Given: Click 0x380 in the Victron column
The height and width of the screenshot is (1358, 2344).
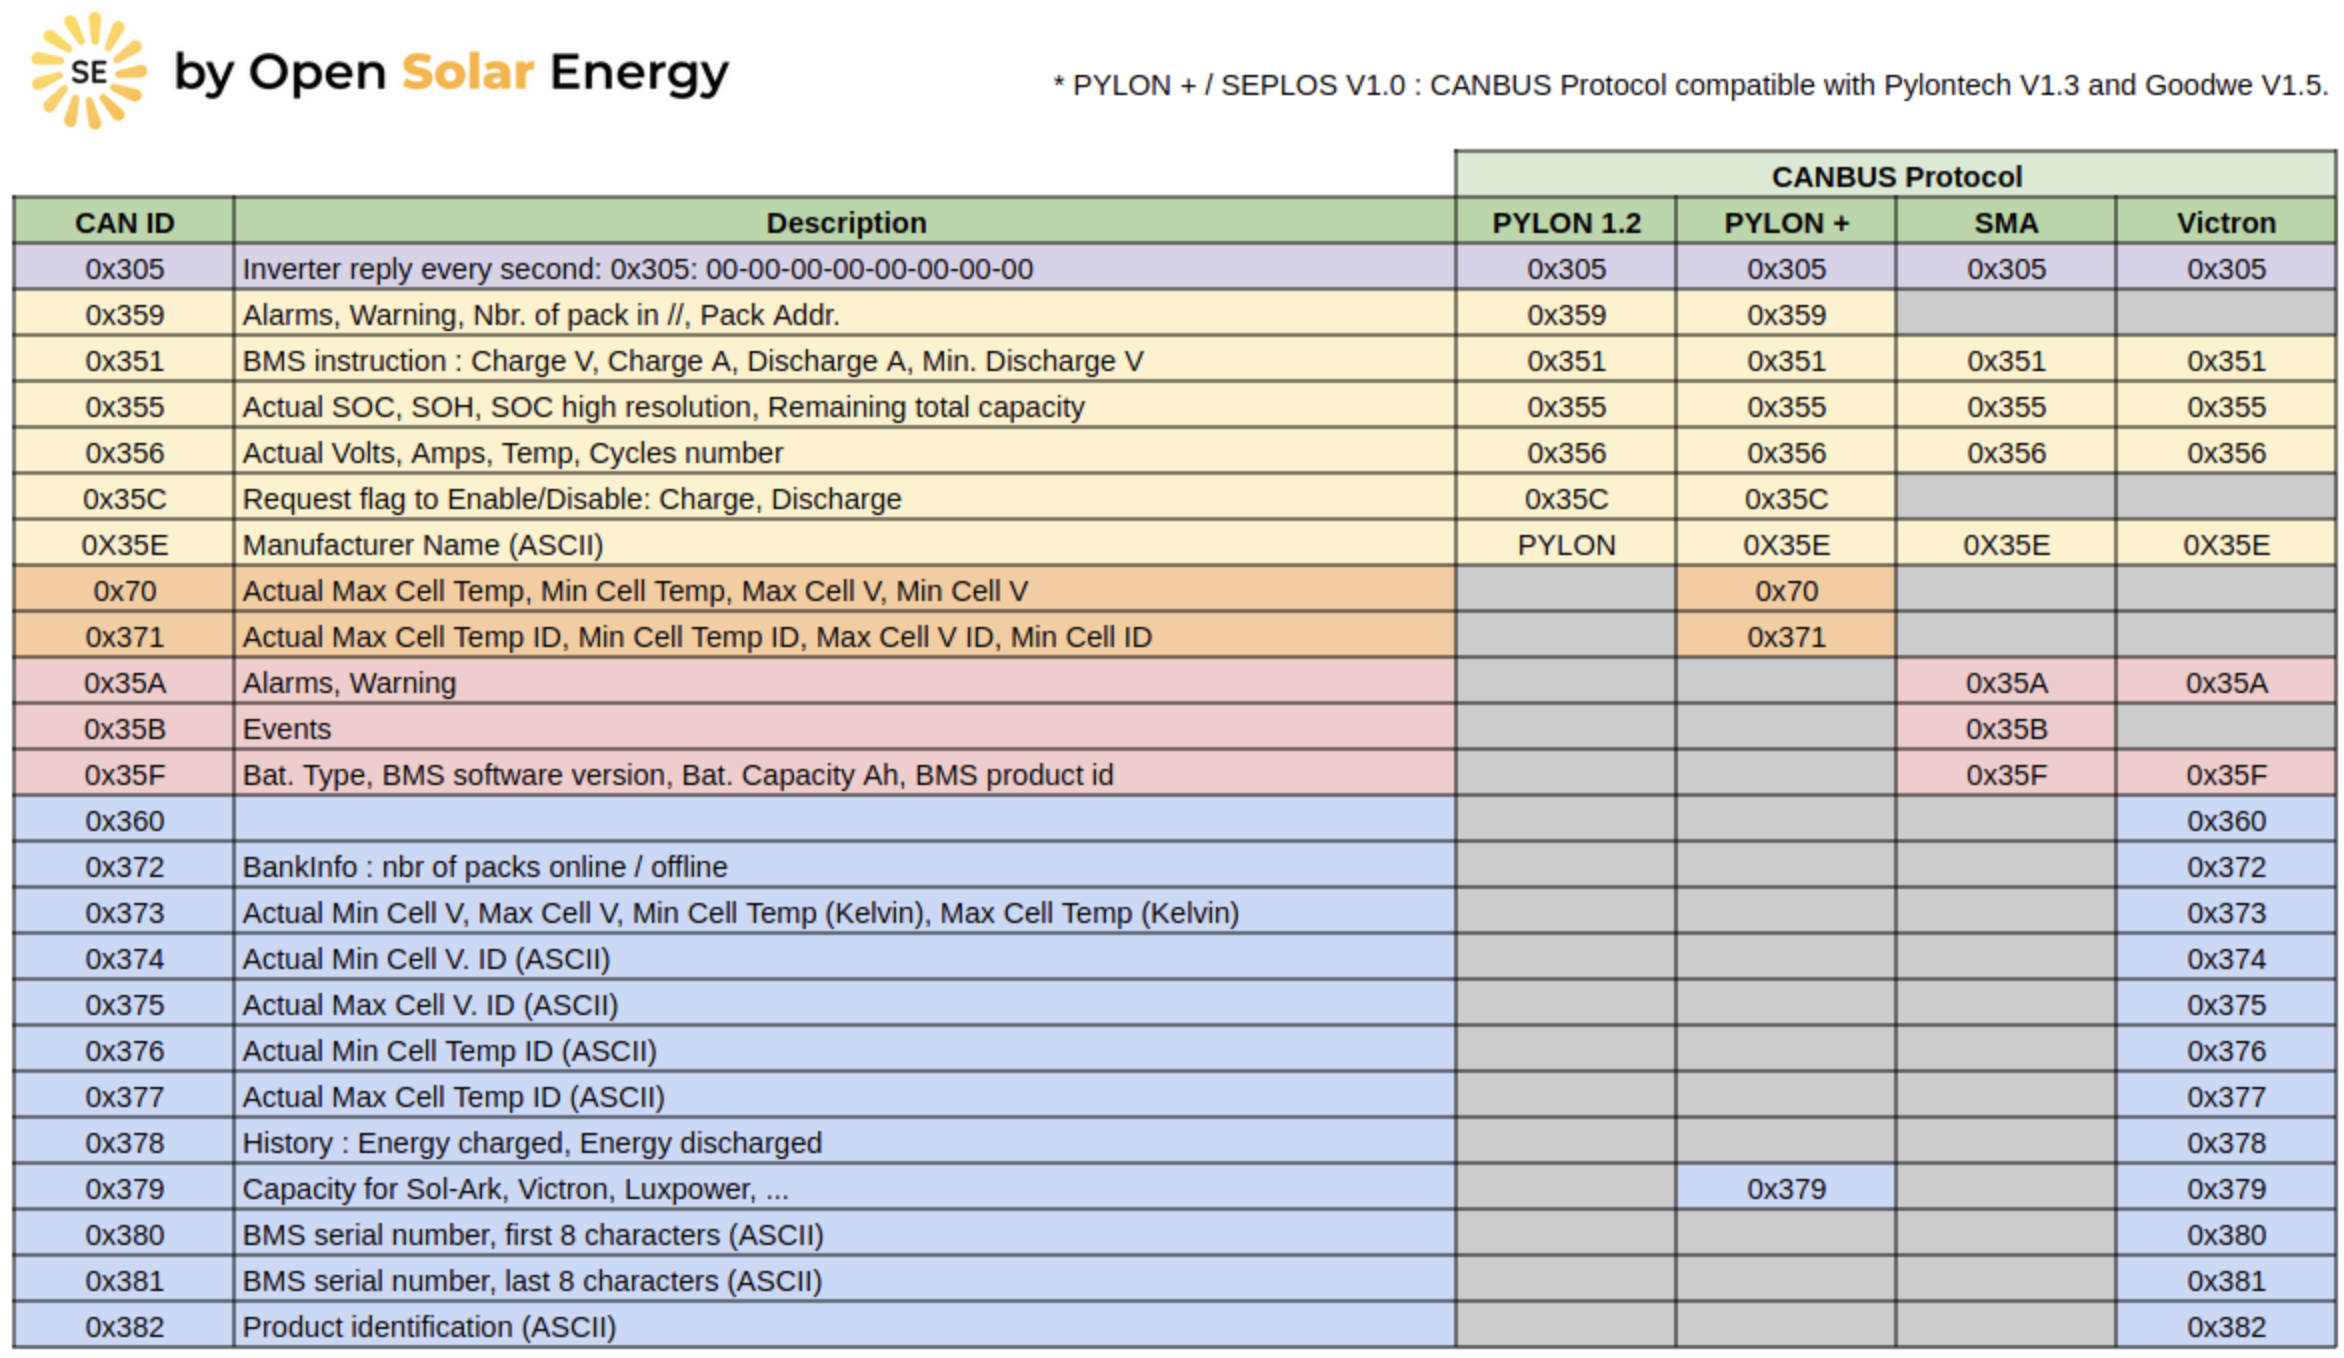Looking at the screenshot, I should coord(2226,1234).
